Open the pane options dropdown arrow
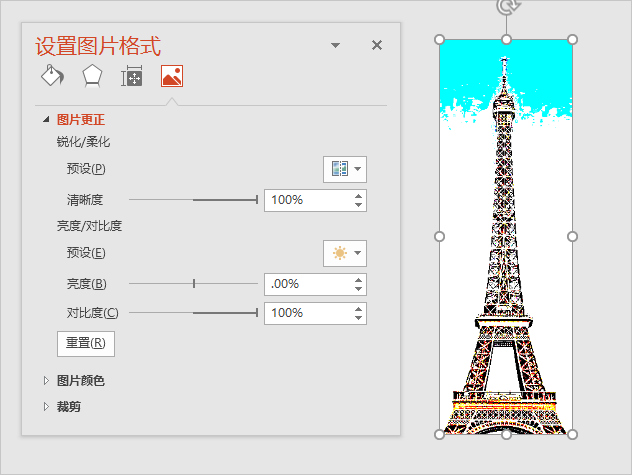The width and height of the screenshot is (632, 475). click(x=335, y=45)
